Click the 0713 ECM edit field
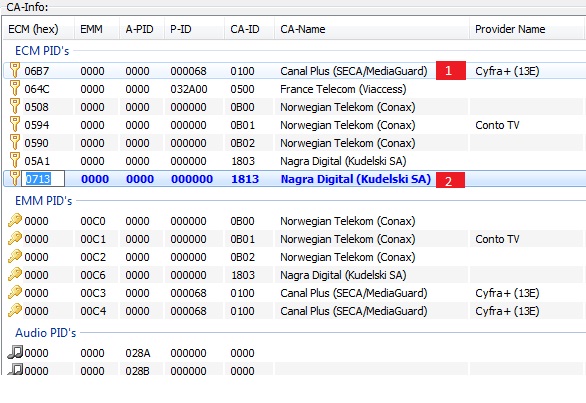Viewport: 586px width, 403px height. pos(44,179)
